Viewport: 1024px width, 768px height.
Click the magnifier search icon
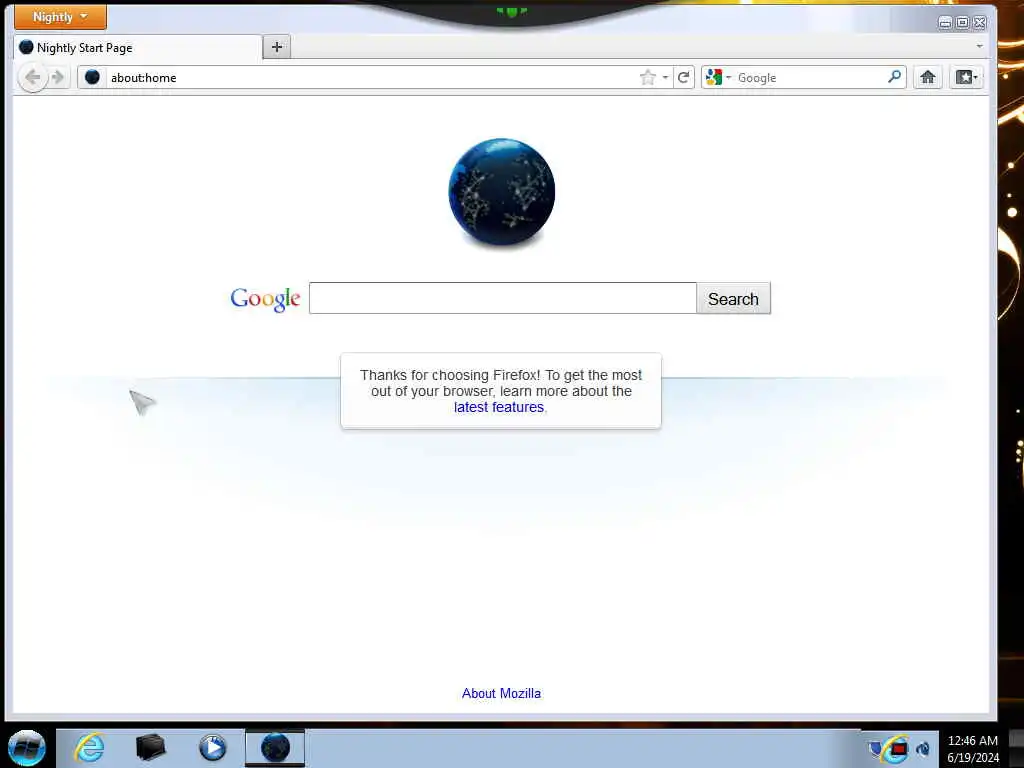pyautogui.click(x=895, y=77)
